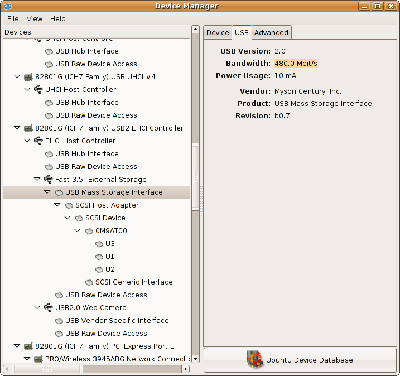Select USB Raw Device Access right after SCSI Generic Interface
This screenshot has width=400, height=376.
[x=106, y=295]
